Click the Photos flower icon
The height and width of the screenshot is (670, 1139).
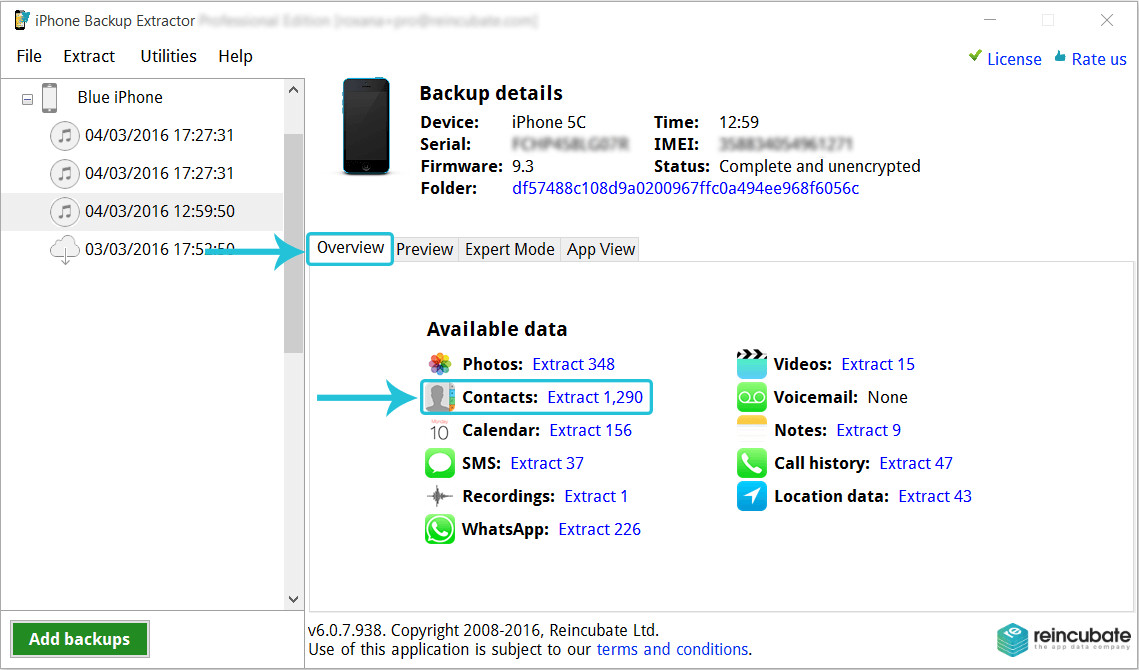439,363
